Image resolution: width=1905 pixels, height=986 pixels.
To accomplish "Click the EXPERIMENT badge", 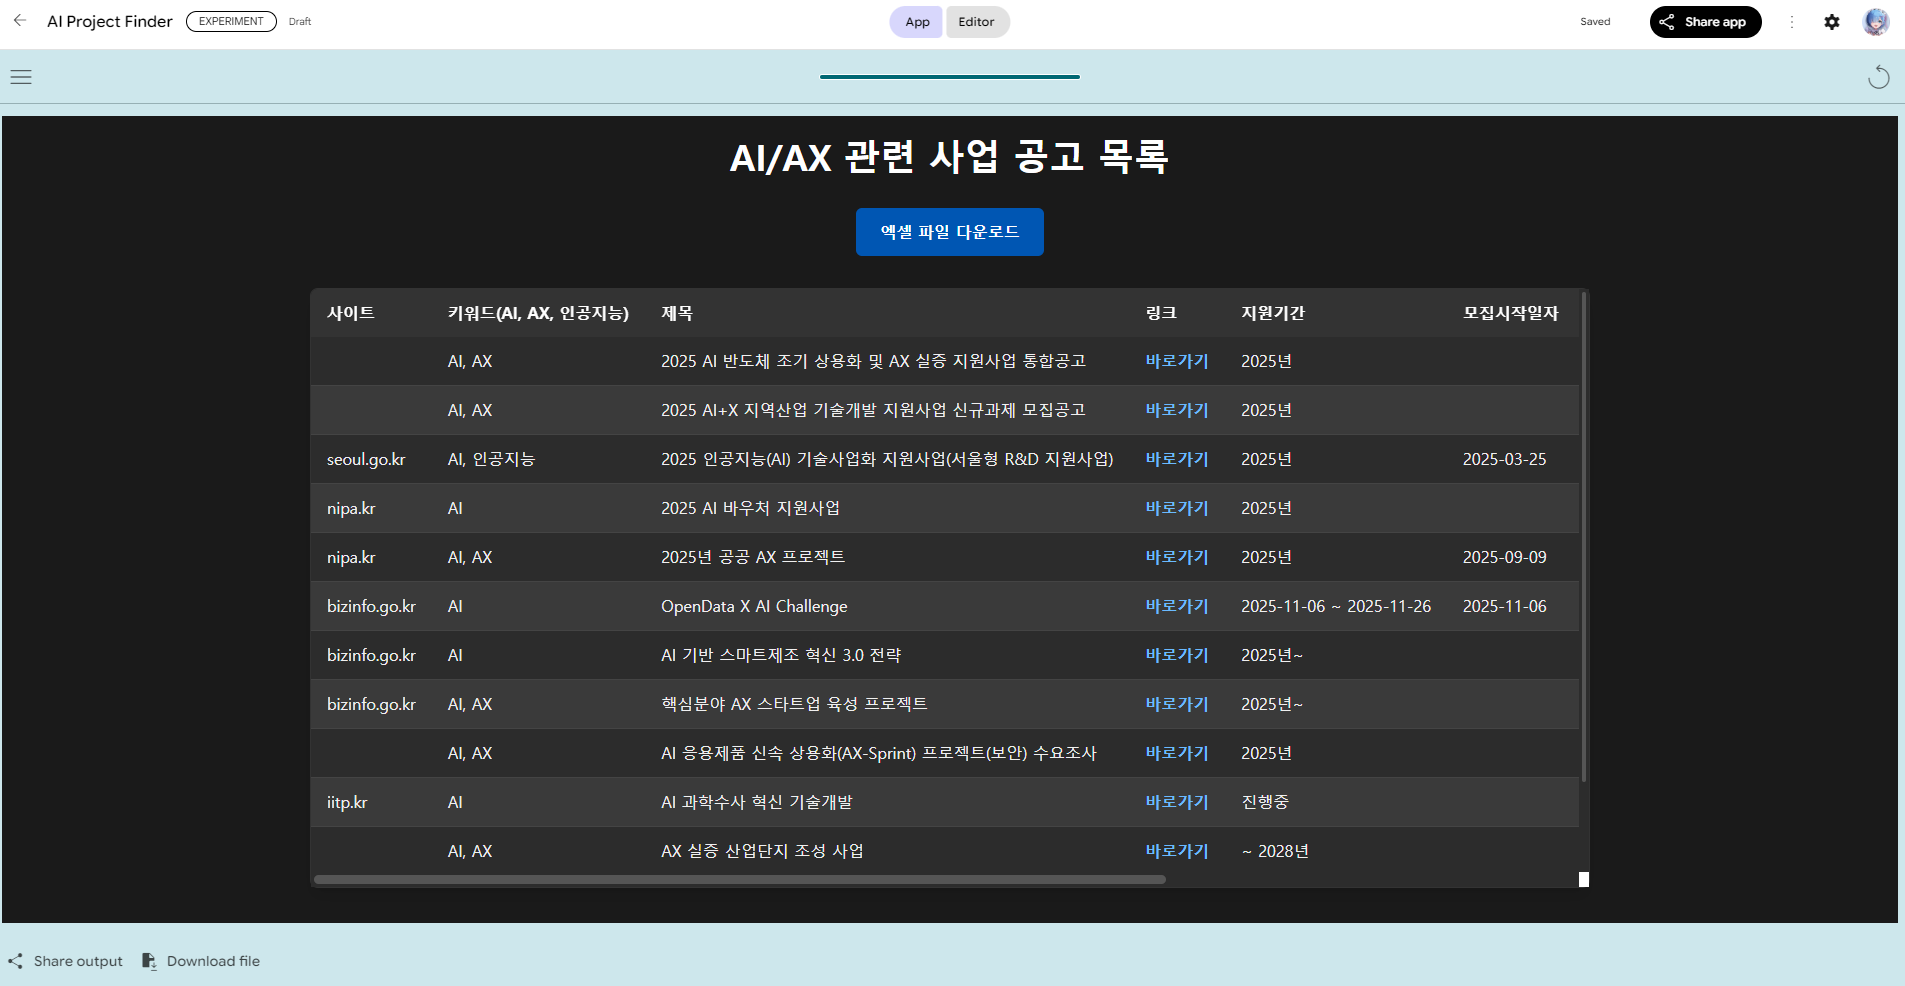I will pyautogui.click(x=231, y=21).
